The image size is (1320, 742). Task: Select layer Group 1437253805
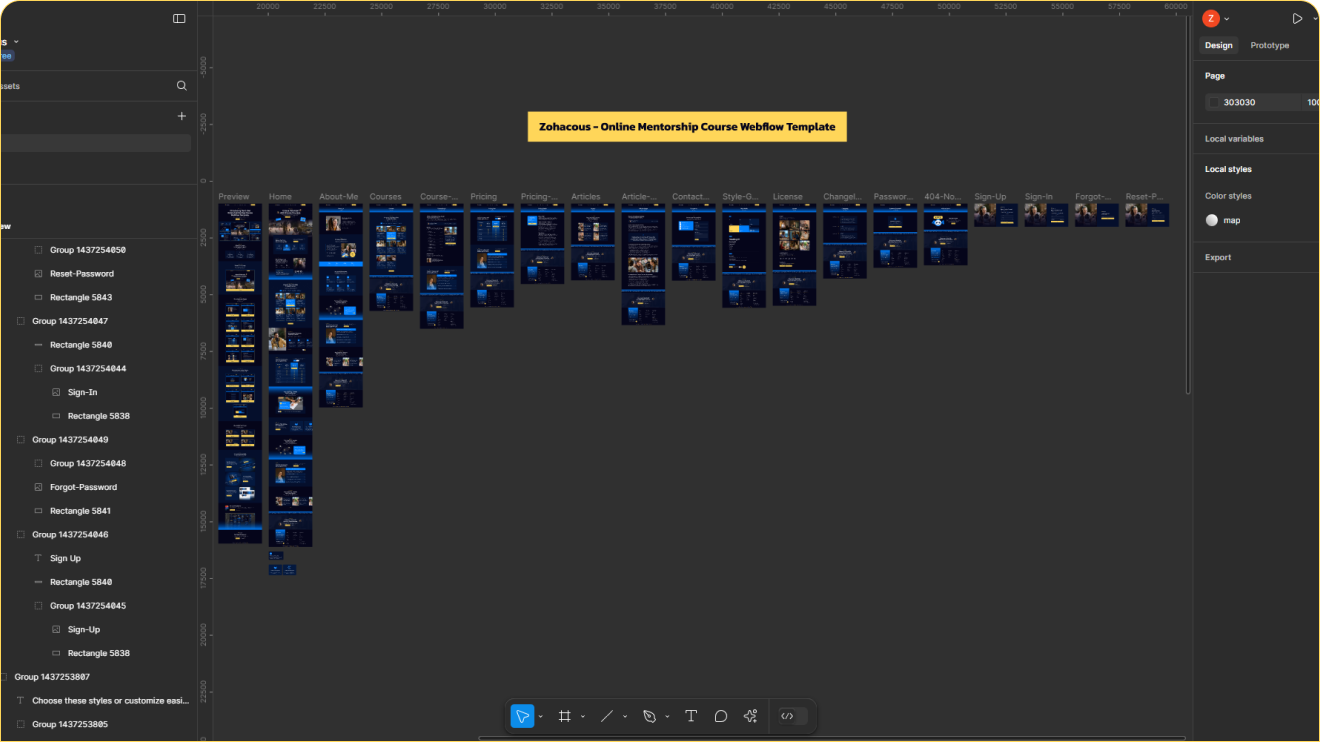[x=70, y=724]
